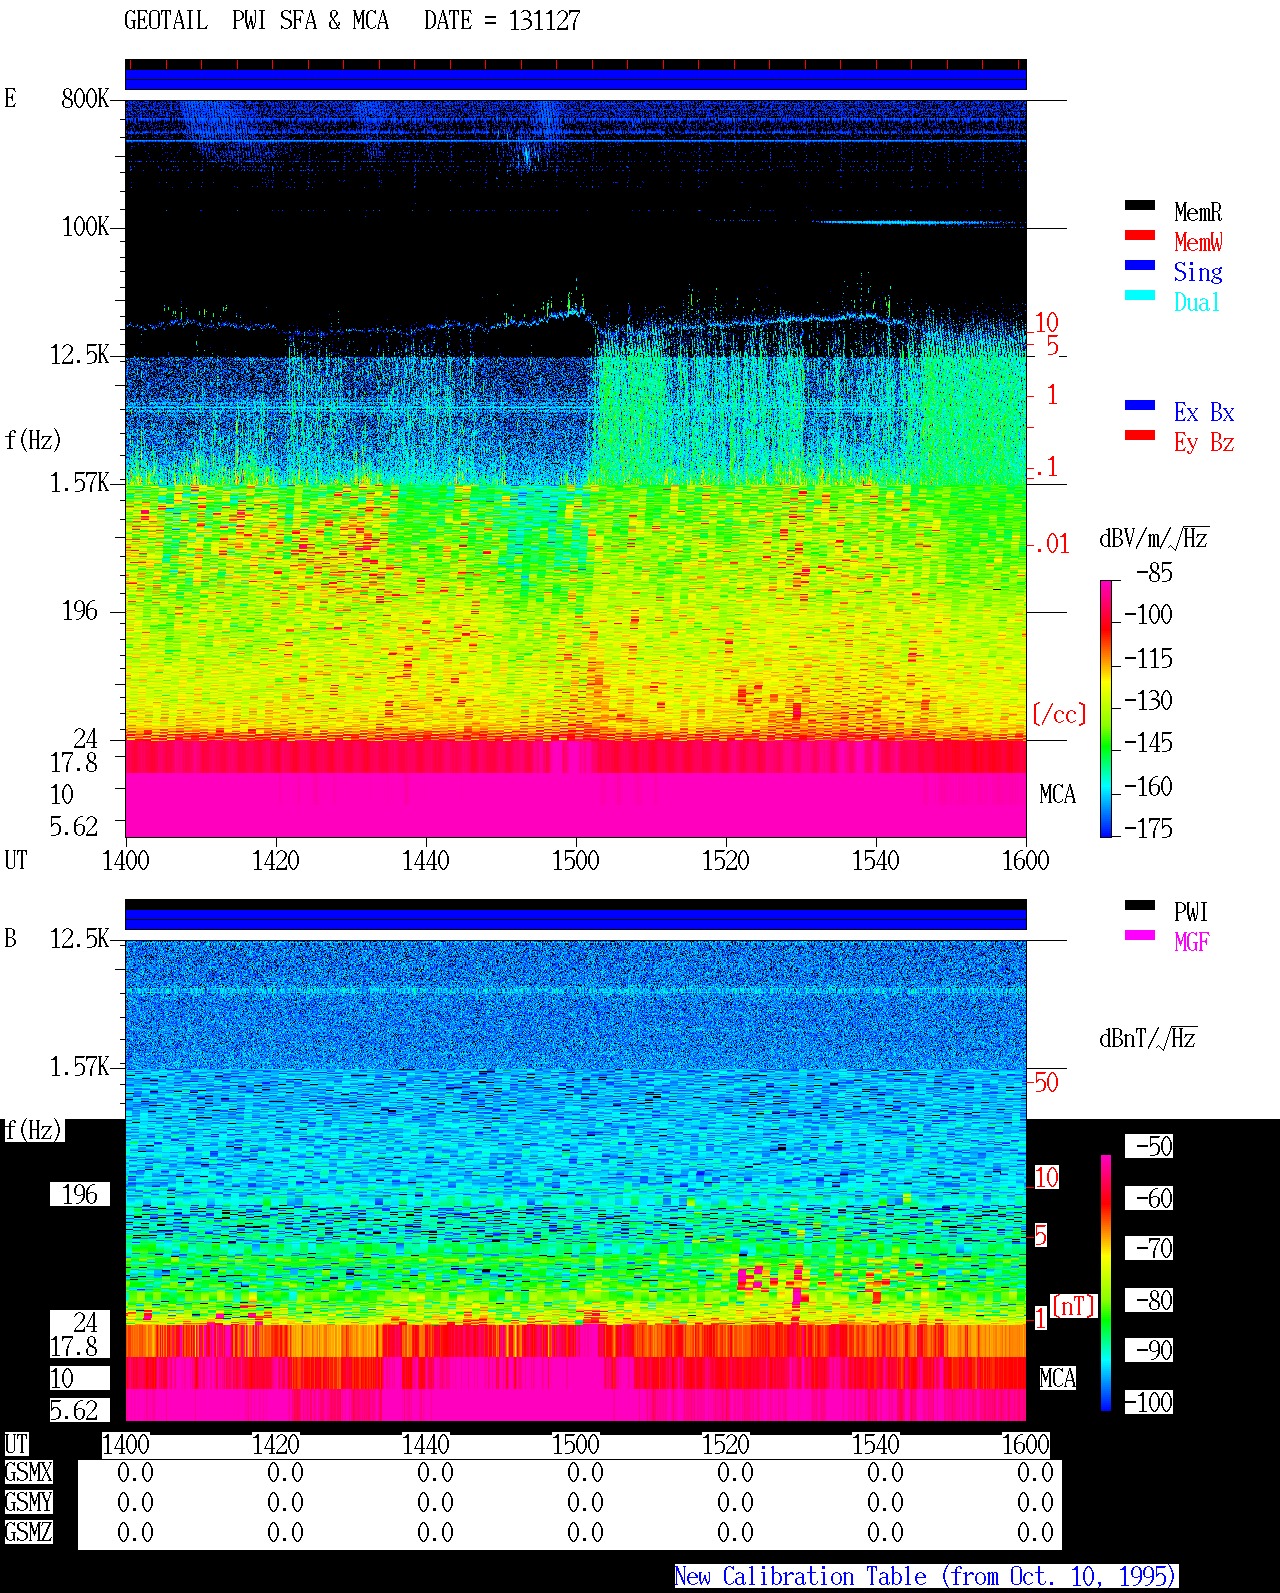Click the -60 value on the dBnT scale
This screenshot has width=1280, height=1593.
coord(1149,1198)
